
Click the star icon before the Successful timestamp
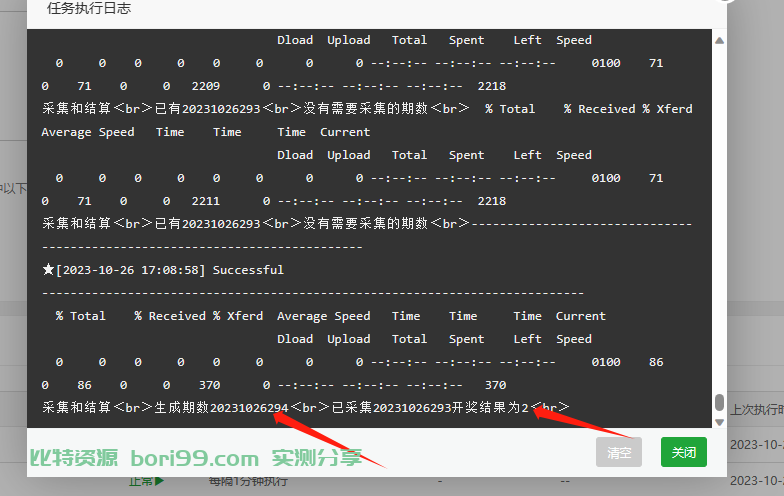(48, 270)
